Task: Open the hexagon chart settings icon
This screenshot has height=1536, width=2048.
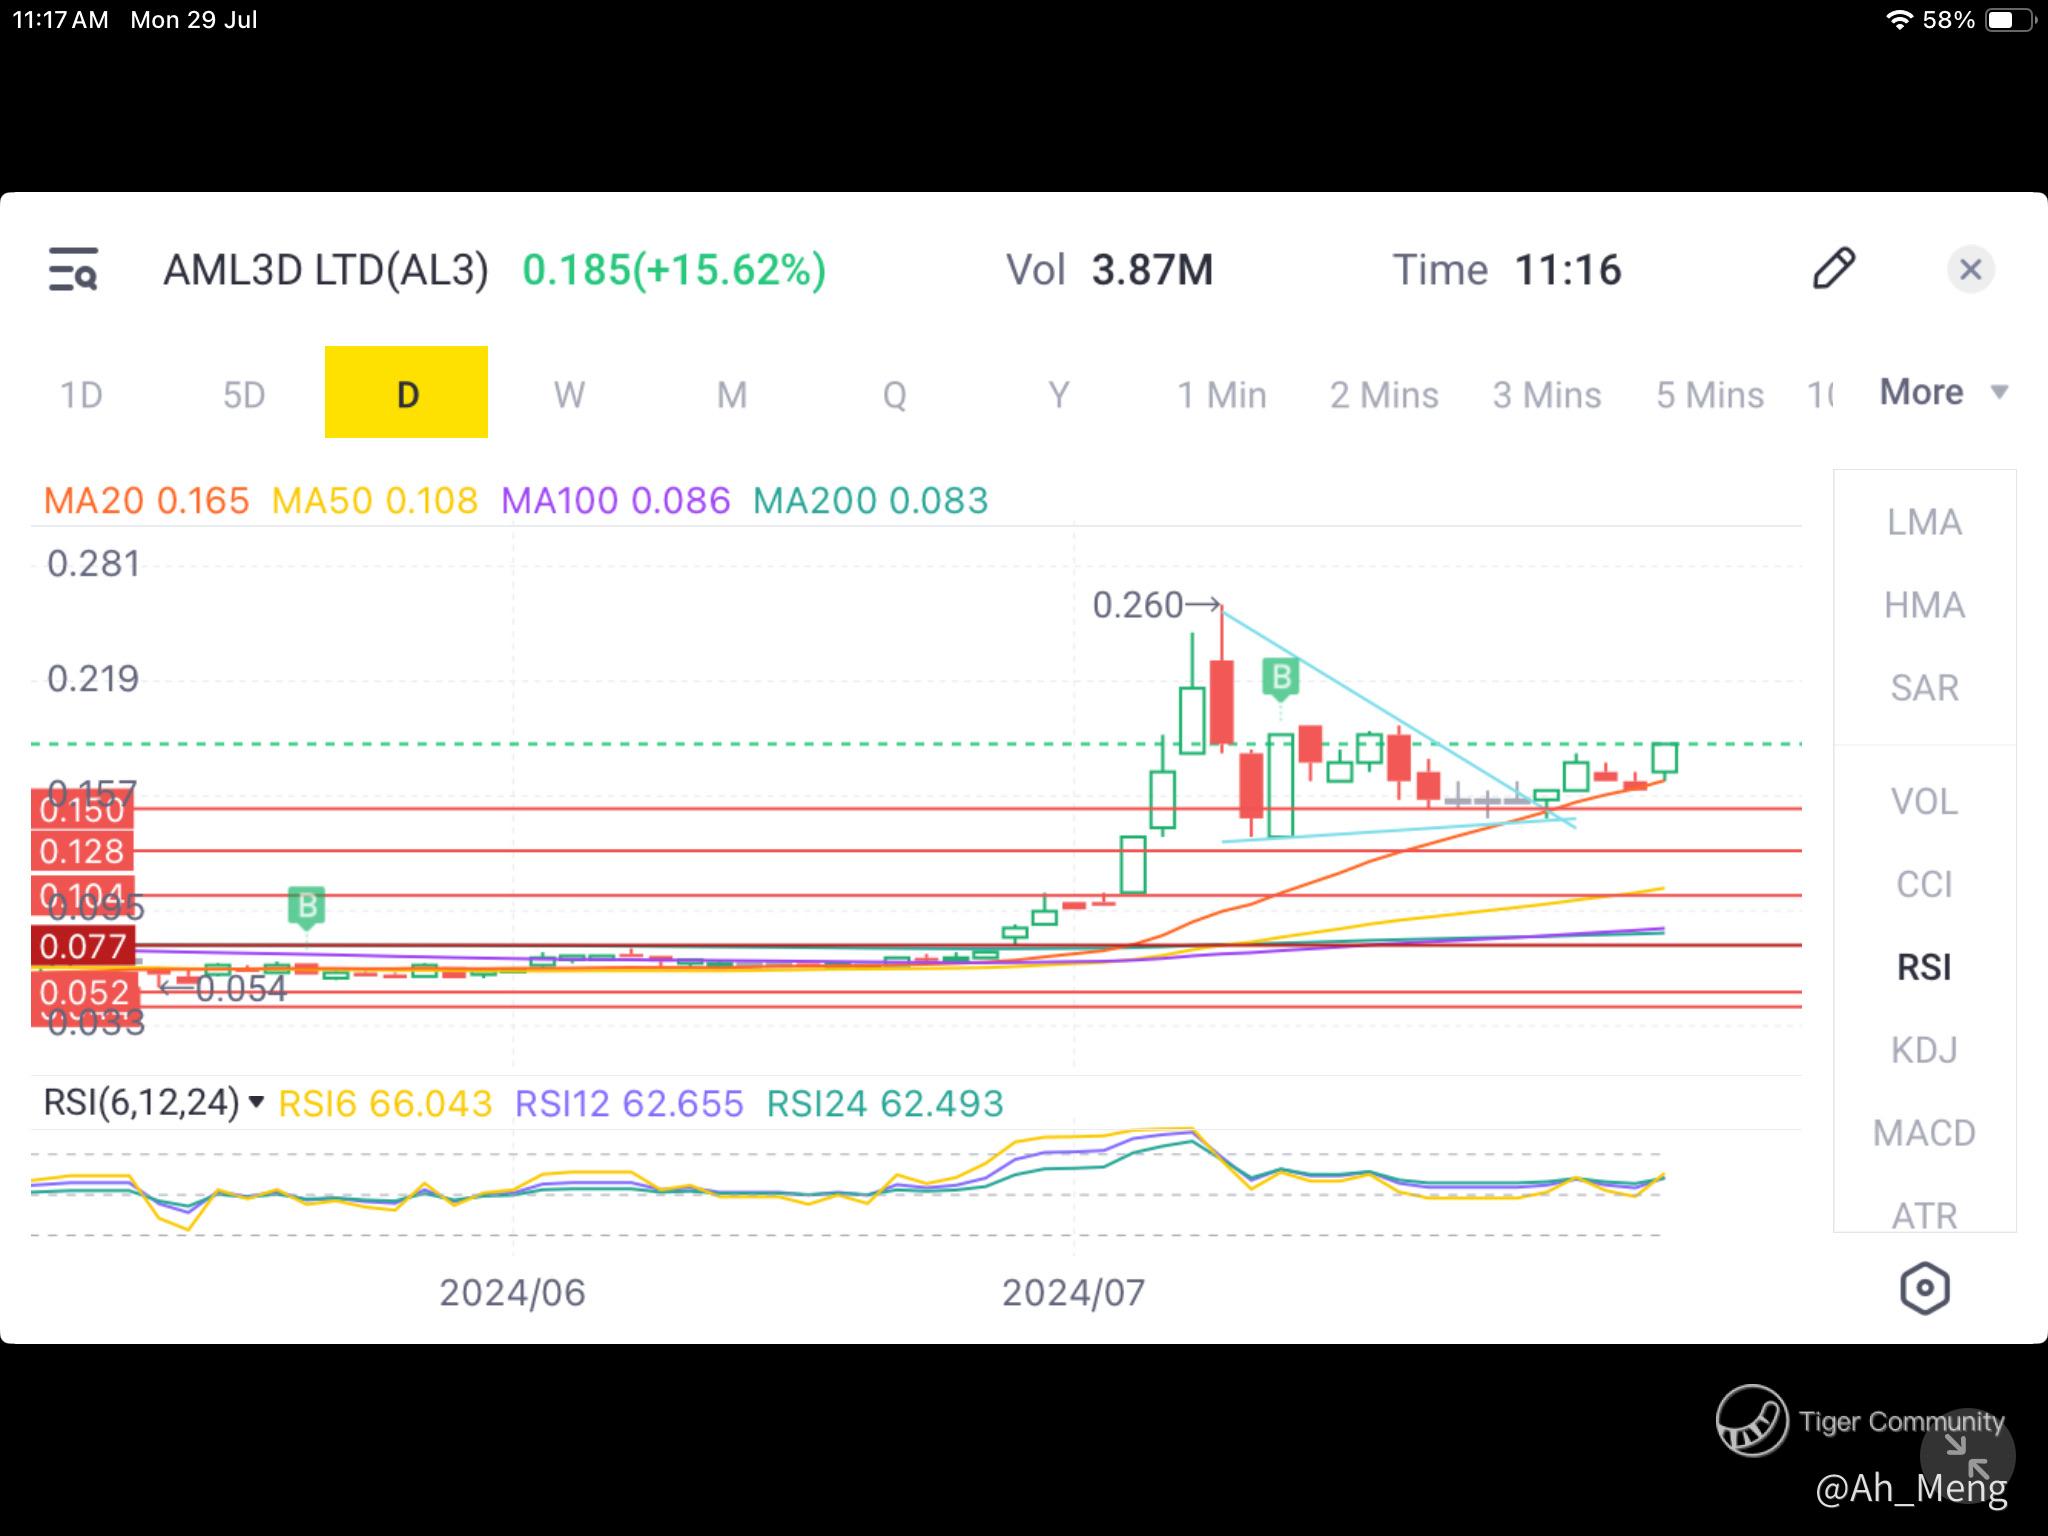Action: pyautogui.click(x=1924, y=1288)
